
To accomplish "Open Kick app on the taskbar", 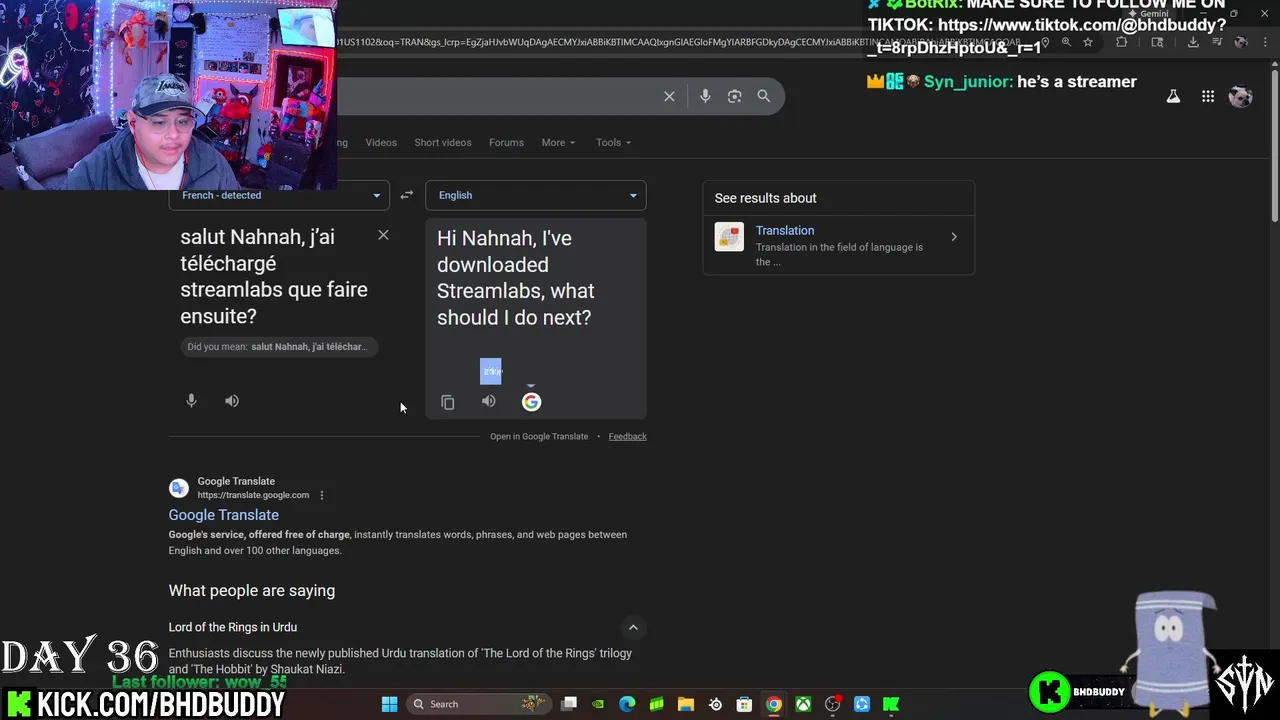I will click(x=891, y=704).
